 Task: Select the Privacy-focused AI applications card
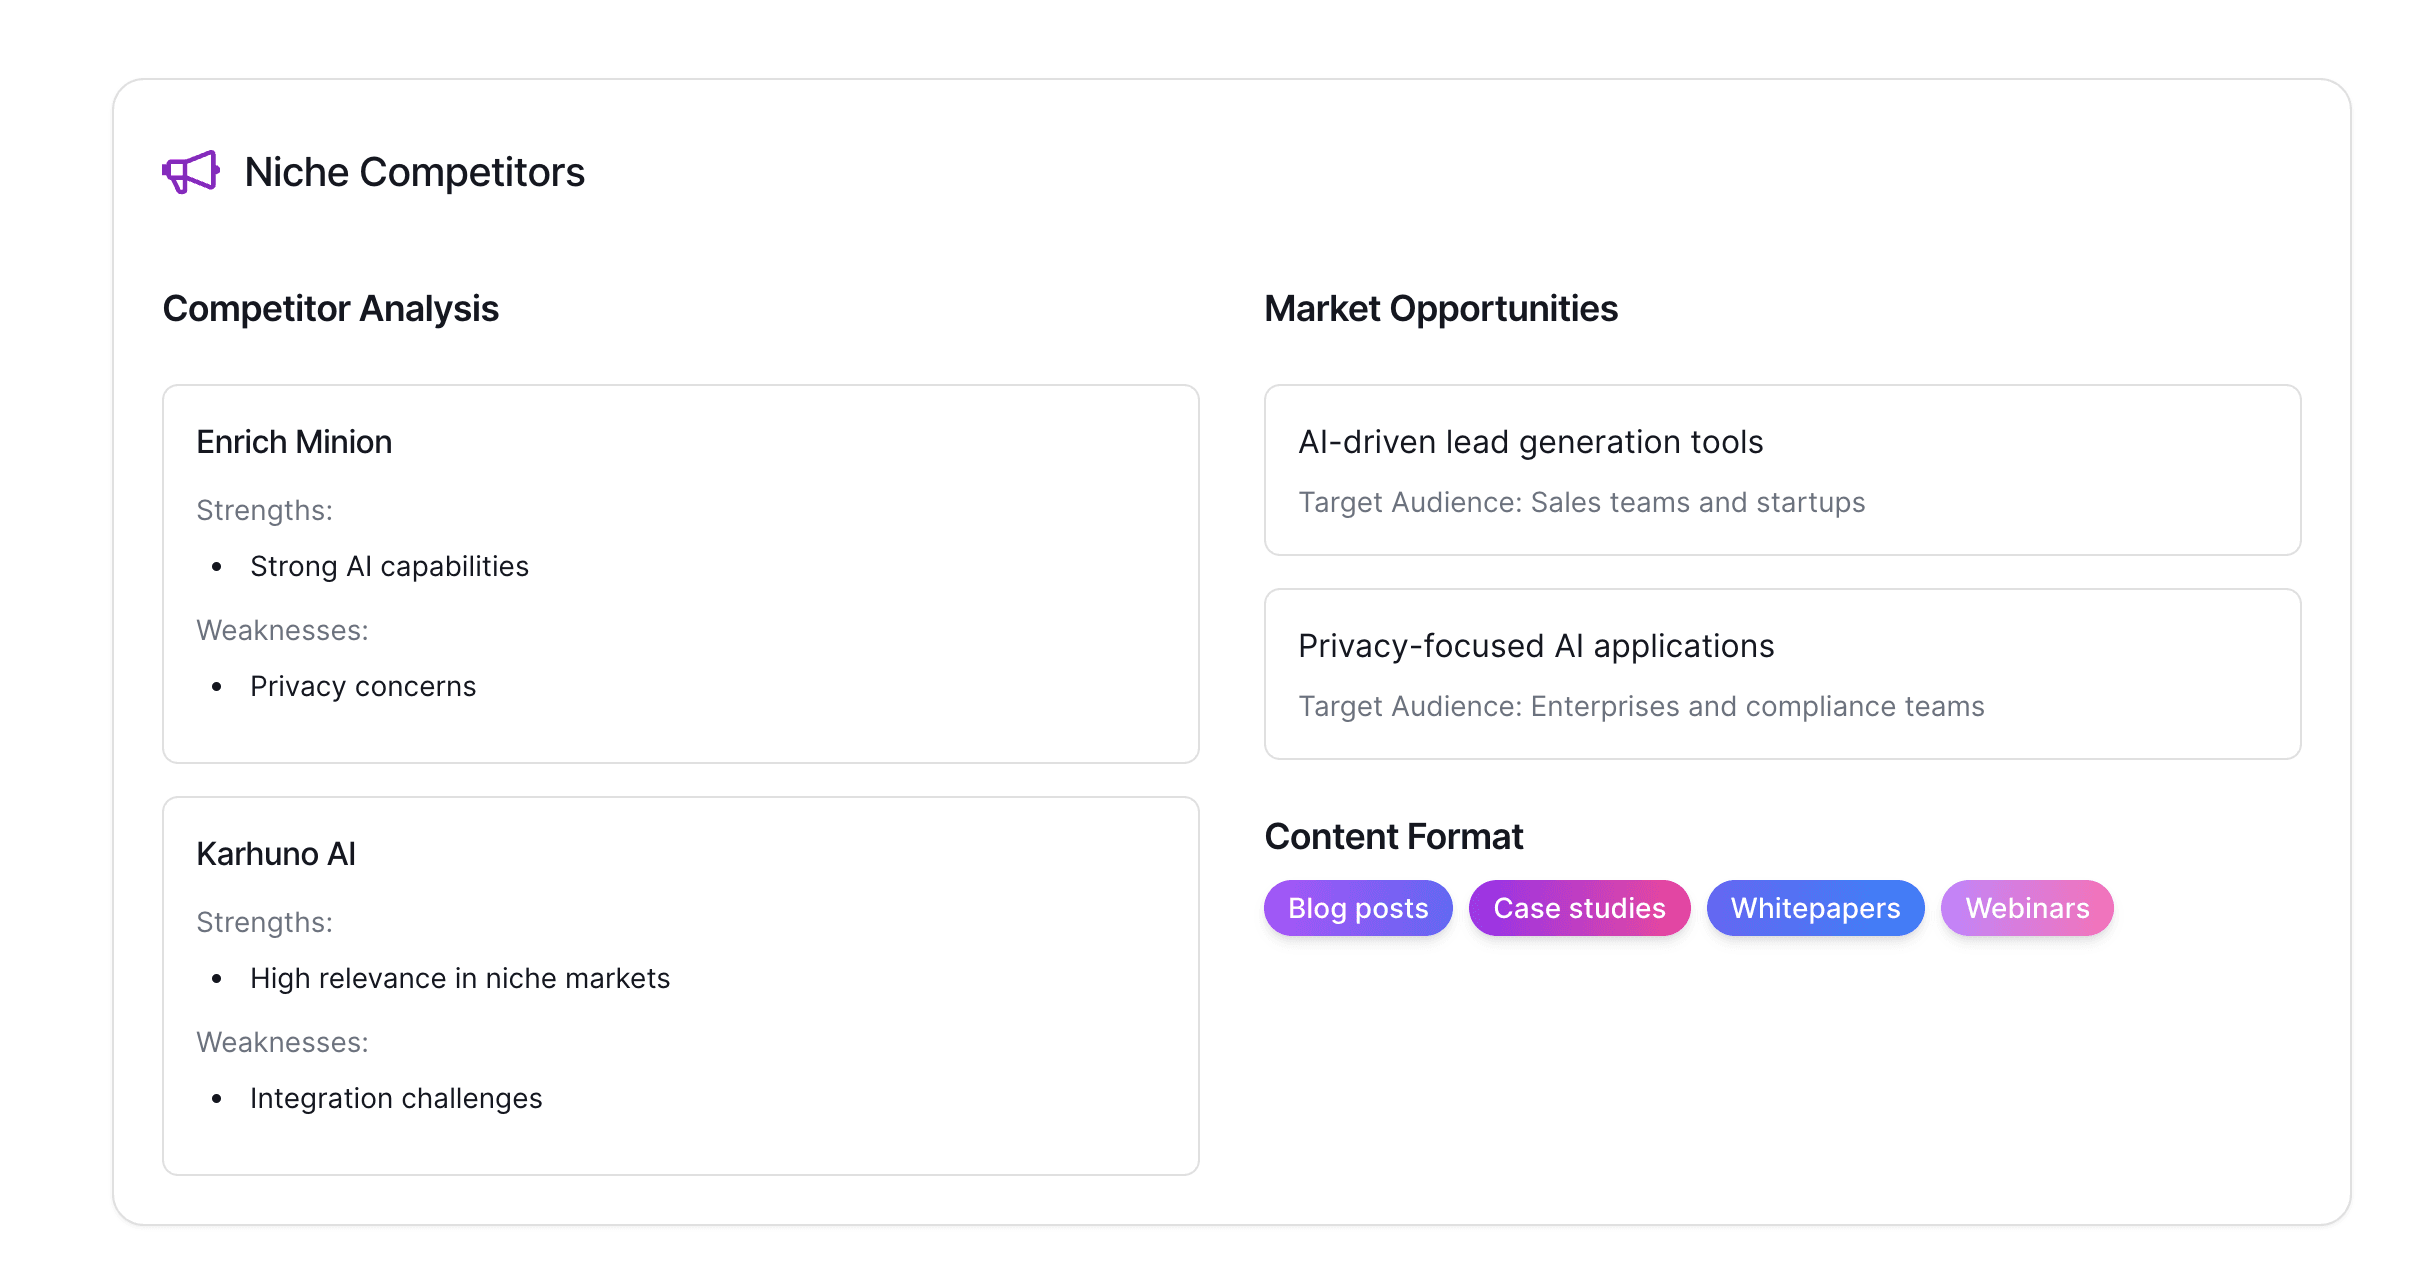pos(1782,673)
